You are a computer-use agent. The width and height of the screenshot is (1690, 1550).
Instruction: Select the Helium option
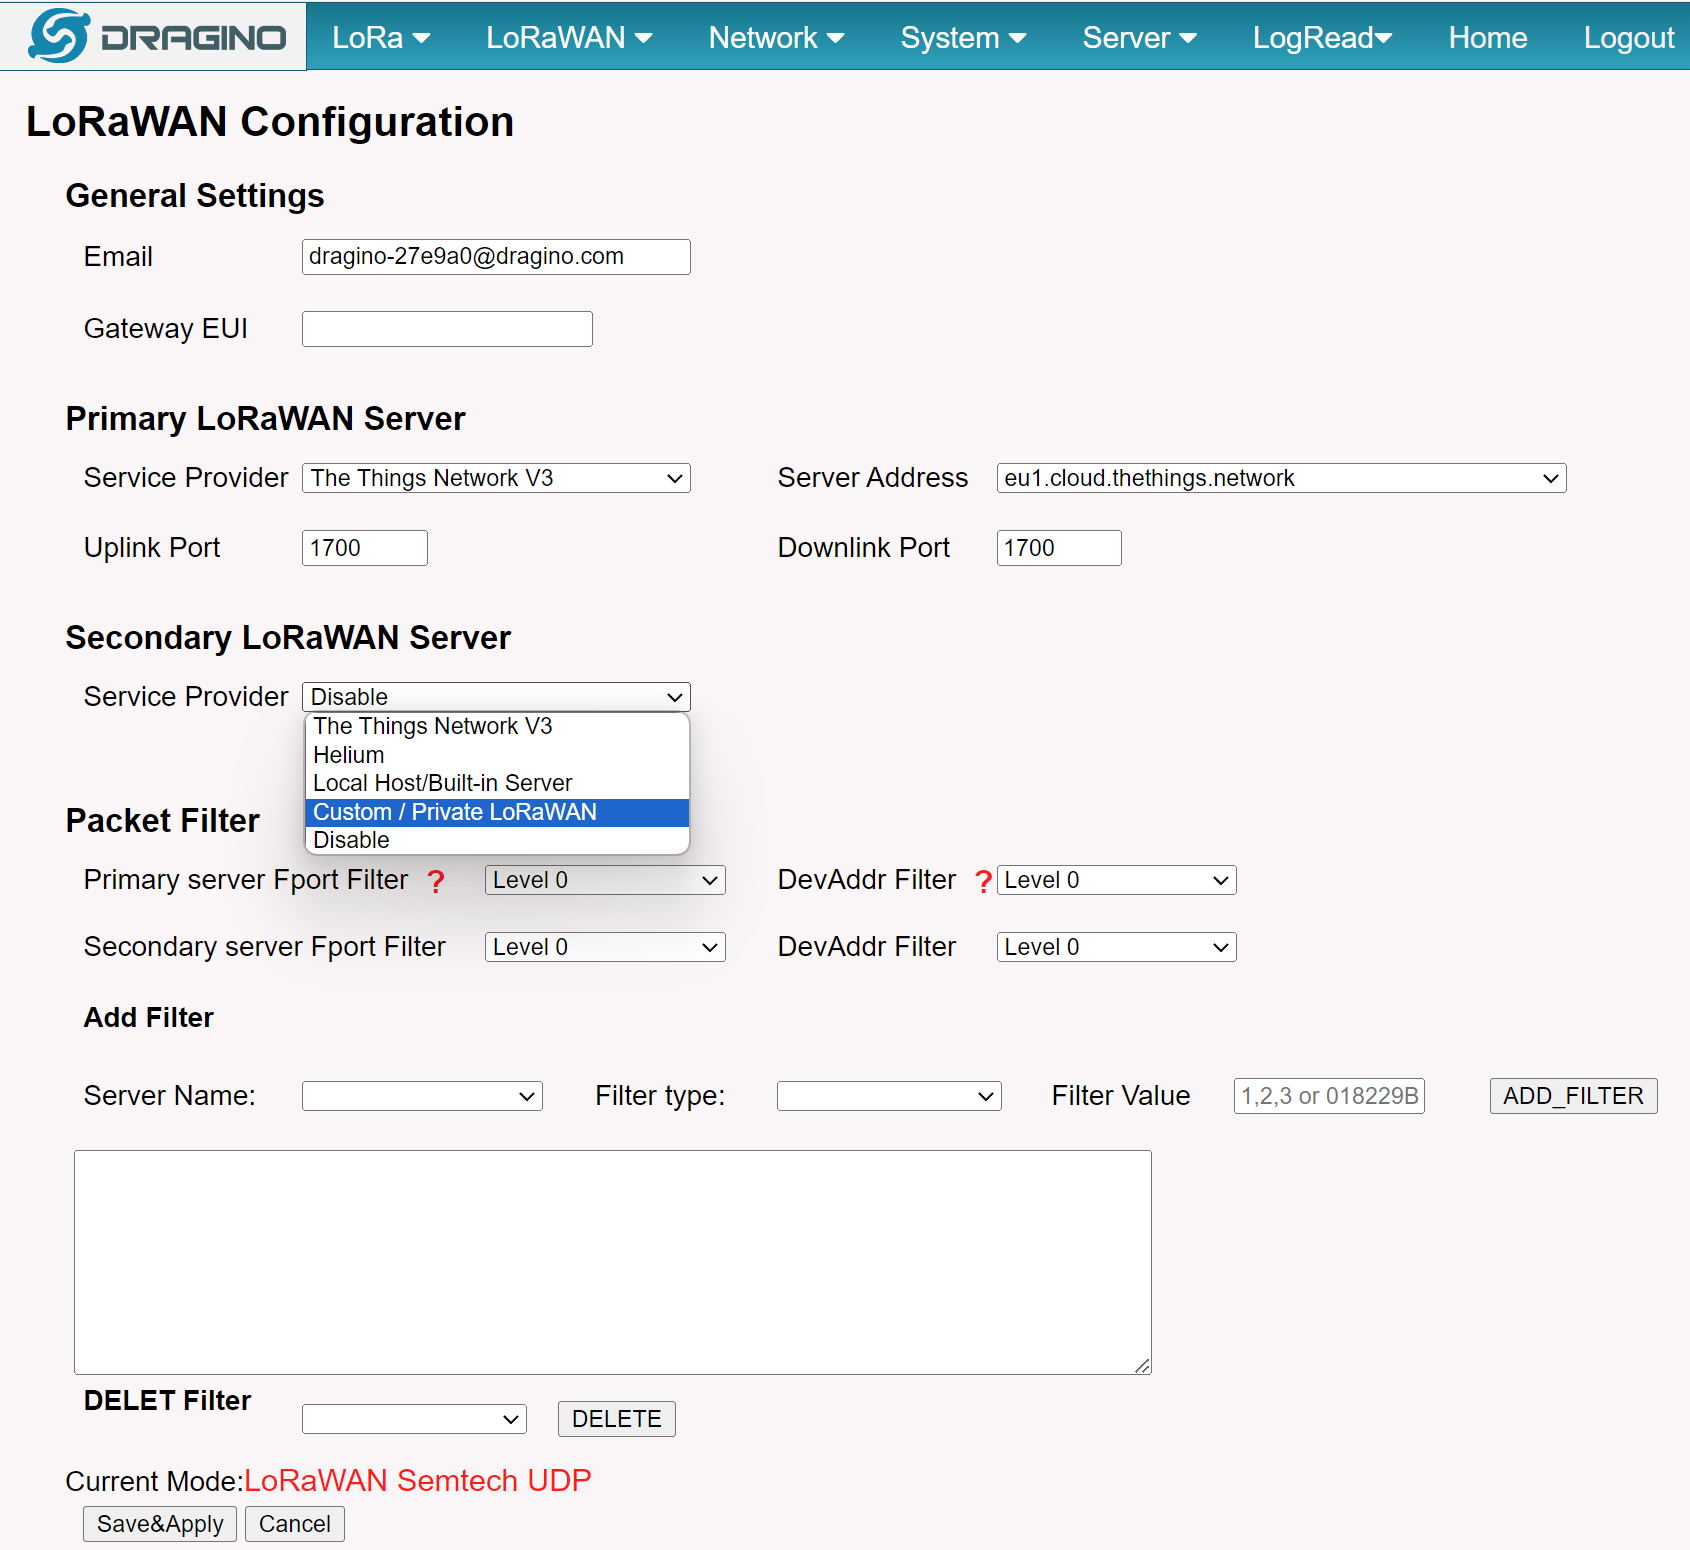coord(496,755)
